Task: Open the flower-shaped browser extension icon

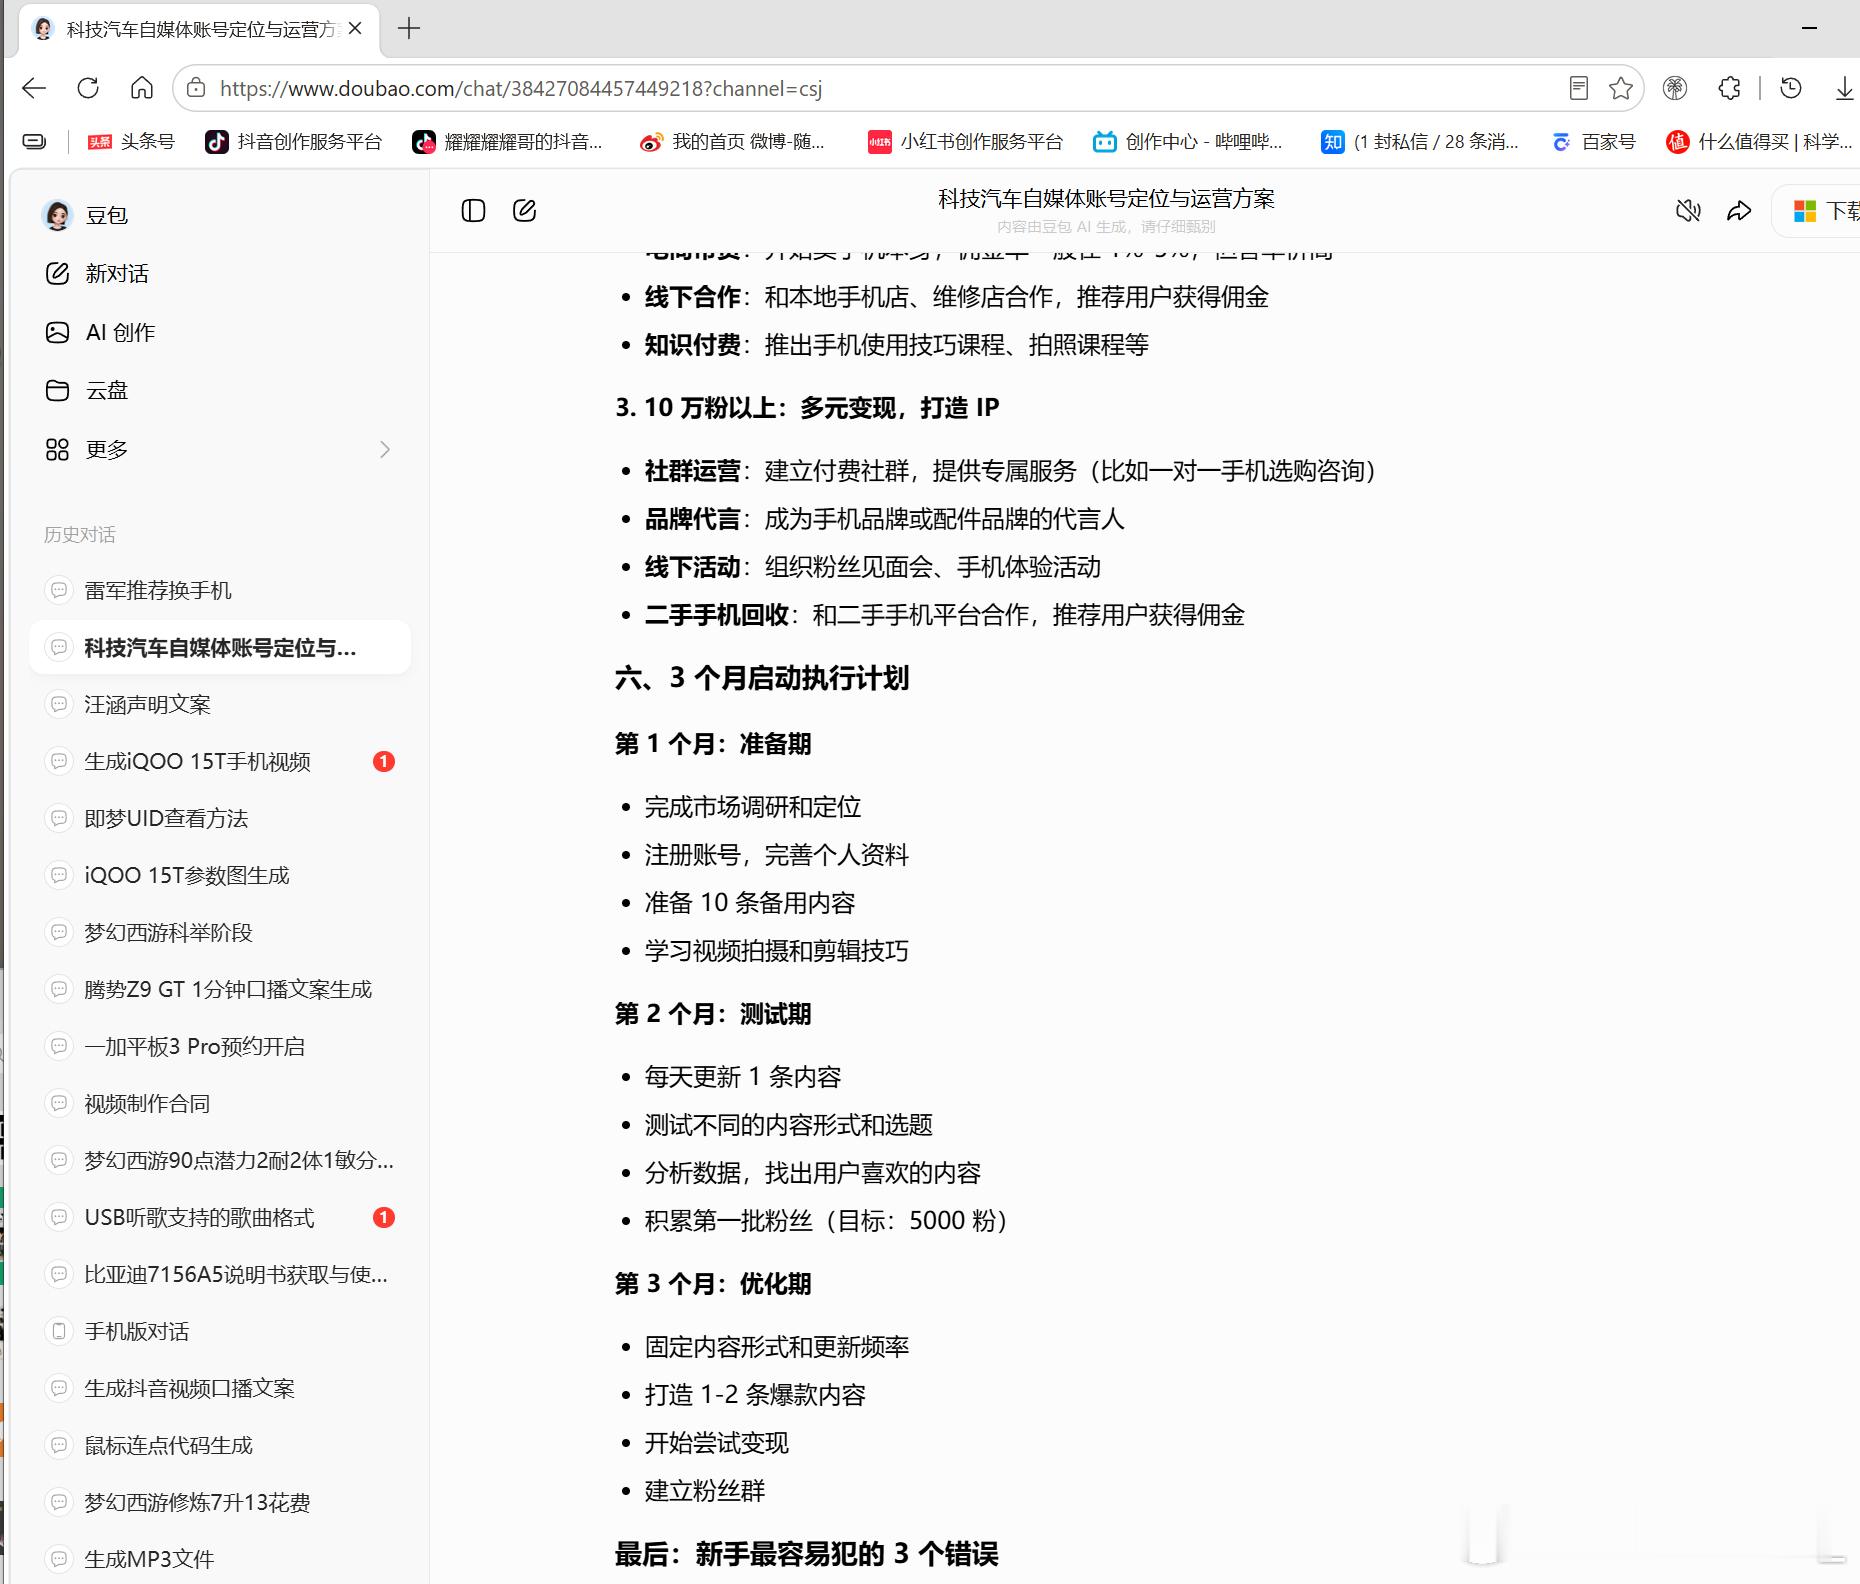Action: (1675, 88)
